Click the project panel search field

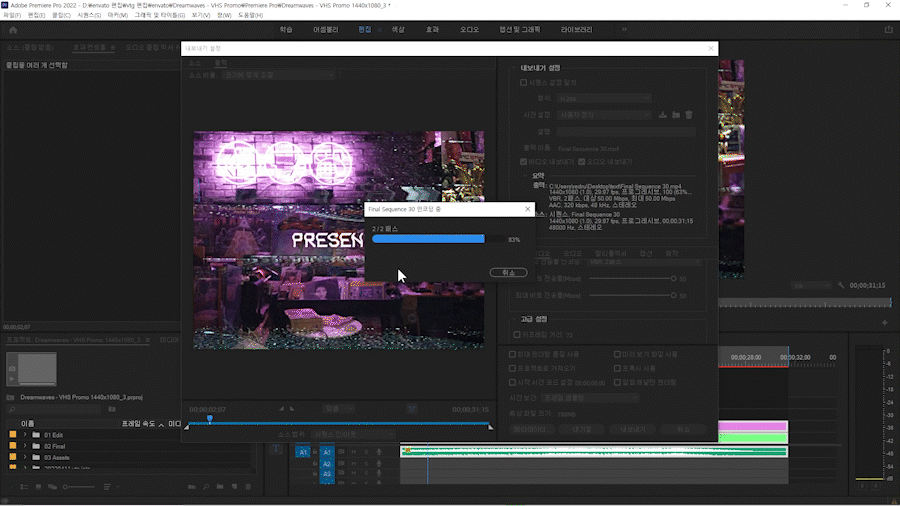[55, 409]
